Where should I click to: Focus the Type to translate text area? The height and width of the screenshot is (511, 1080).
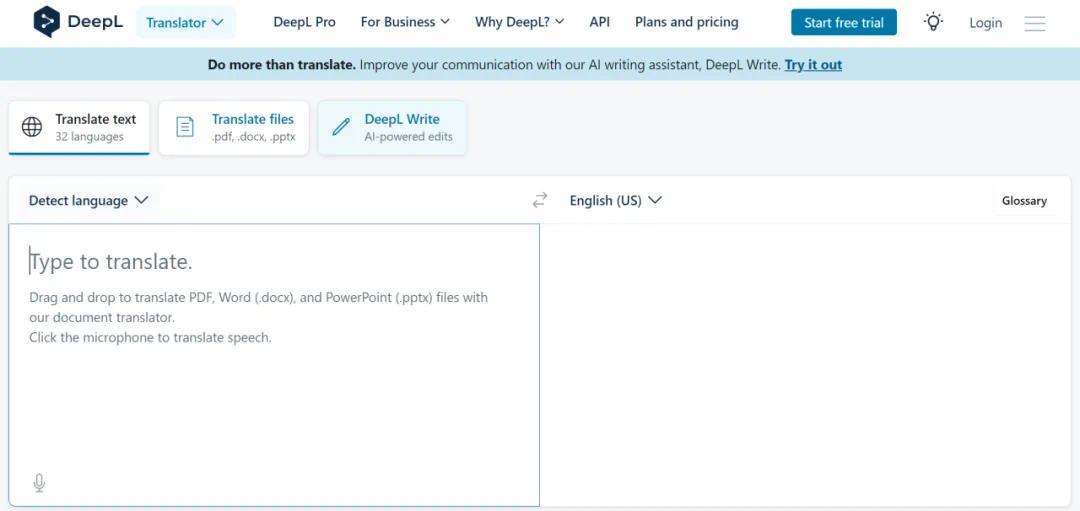click(x=274, y=365)
